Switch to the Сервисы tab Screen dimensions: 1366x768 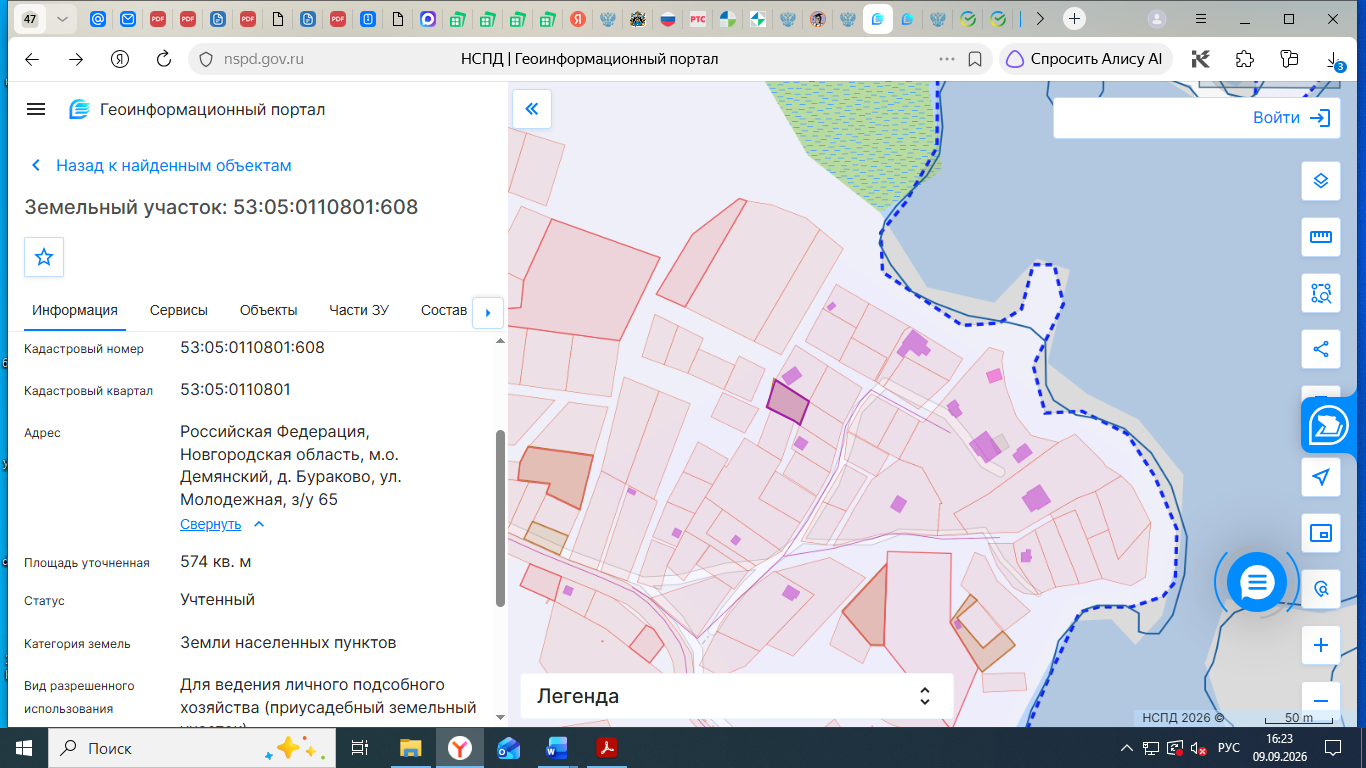179,310
